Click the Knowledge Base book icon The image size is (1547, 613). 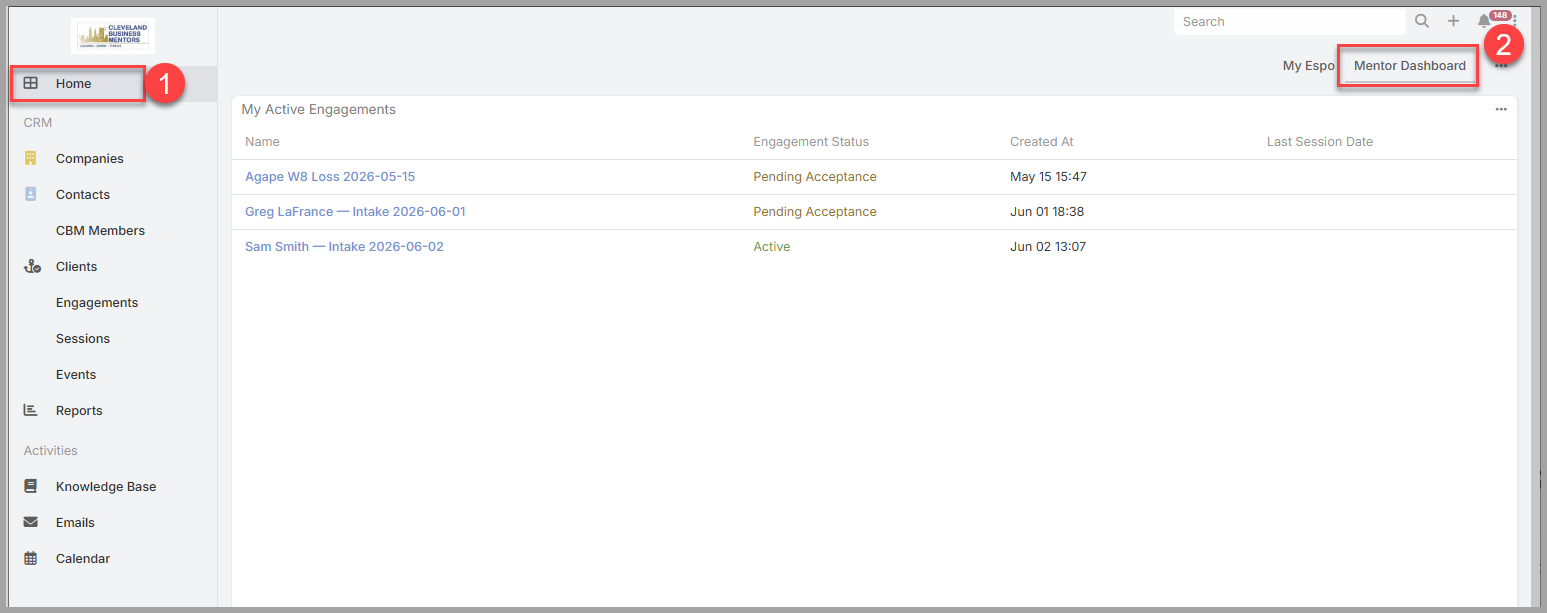[x=31, y=487]
